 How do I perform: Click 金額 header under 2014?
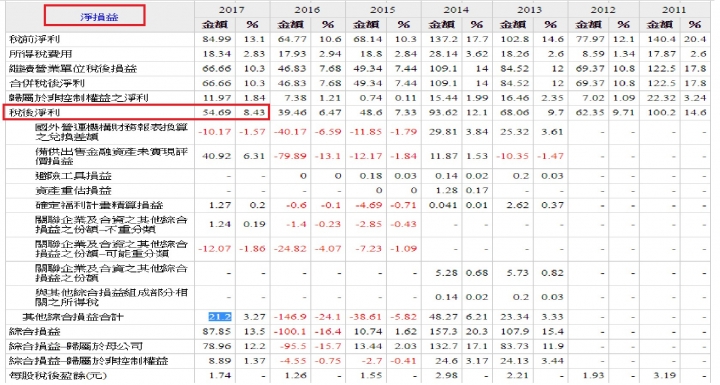[x=441, y=25]
